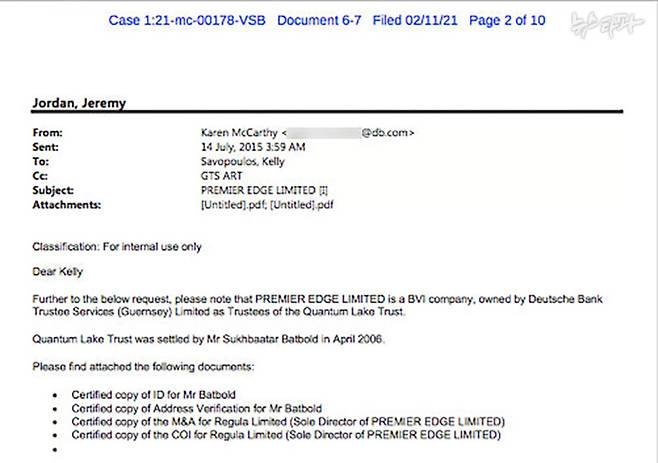Click the sent date 14 July, 2015
The height and width of the screenshot is (463, 658).
coord(256,145)
